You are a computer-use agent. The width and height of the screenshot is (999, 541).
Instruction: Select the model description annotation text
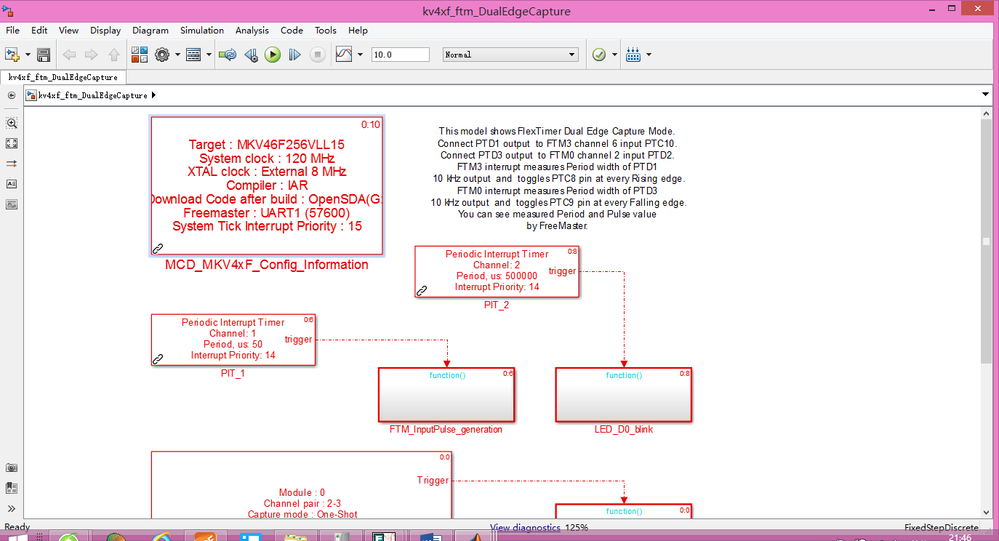tap(559, 178)
